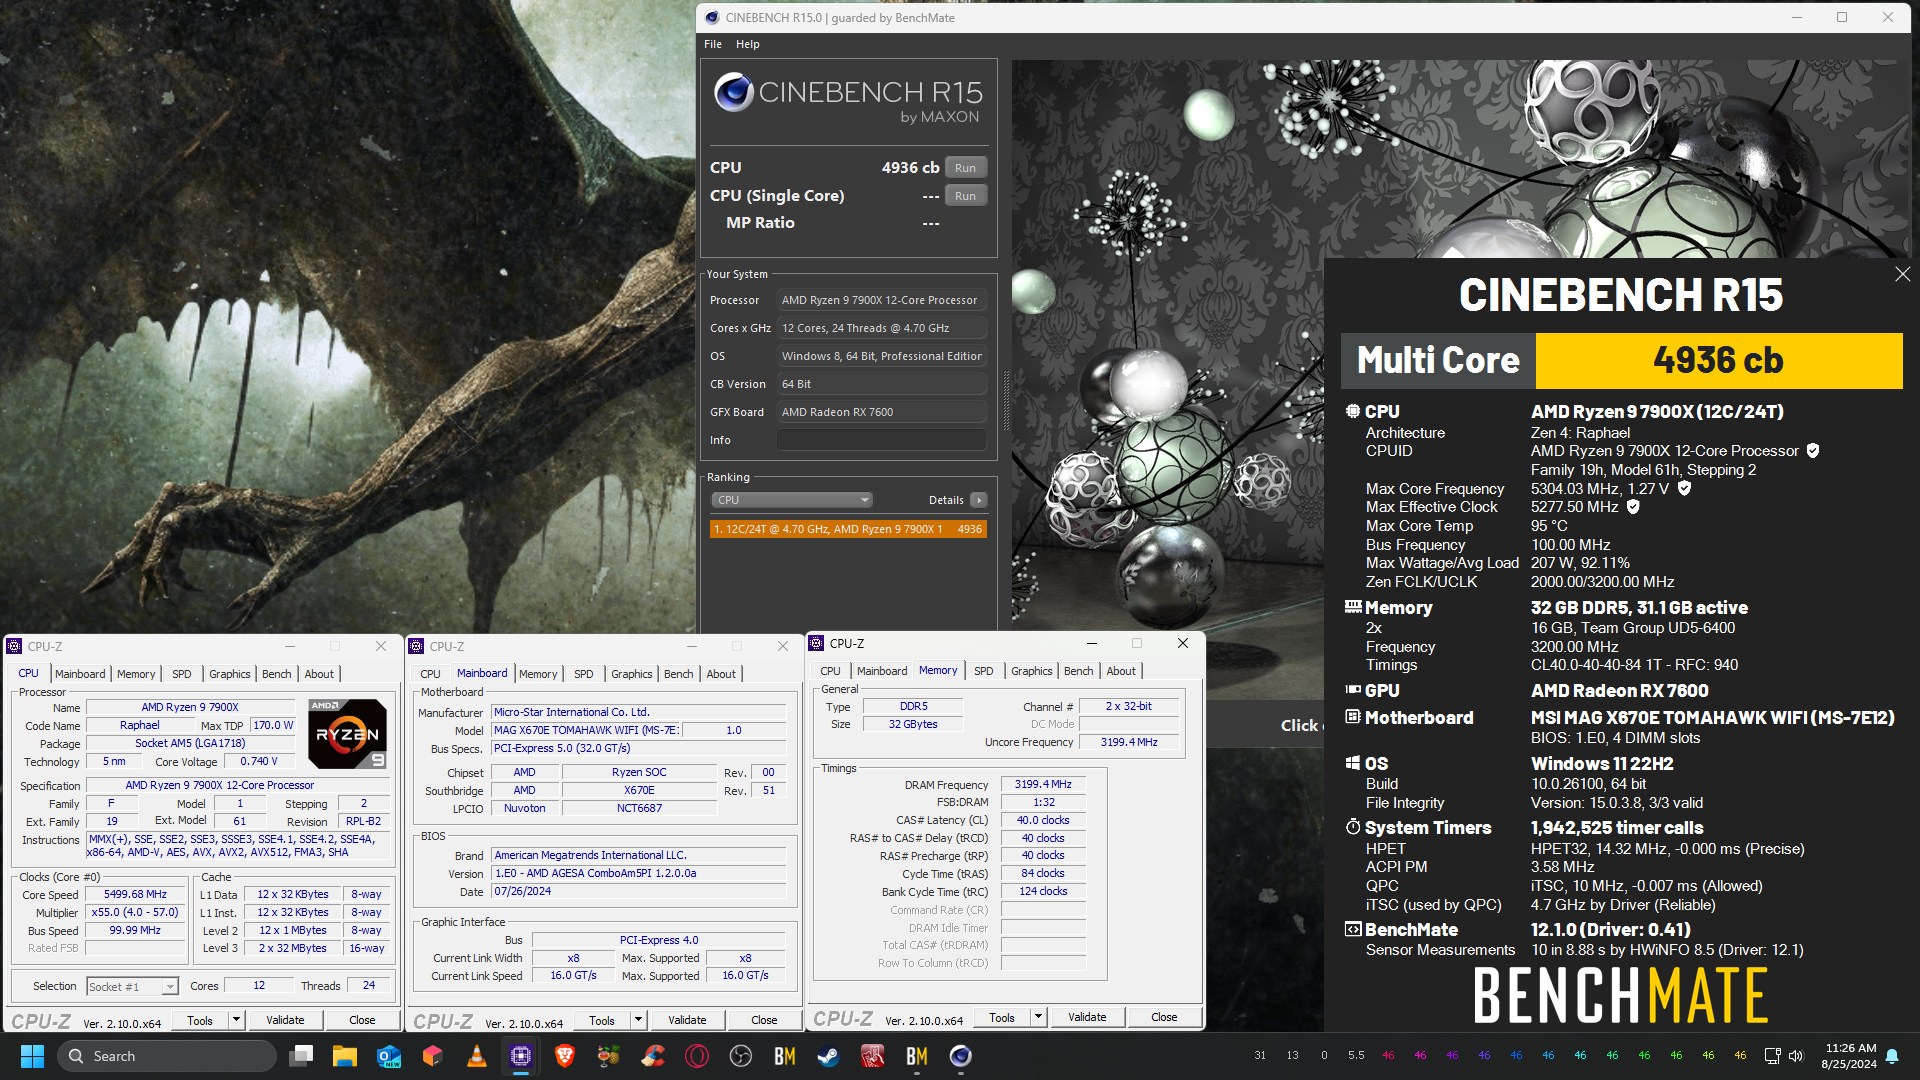Click the network display tray icon
Image resolution: width=1920 pixels, height=1080 pixels.
tap(1772, 1056)
